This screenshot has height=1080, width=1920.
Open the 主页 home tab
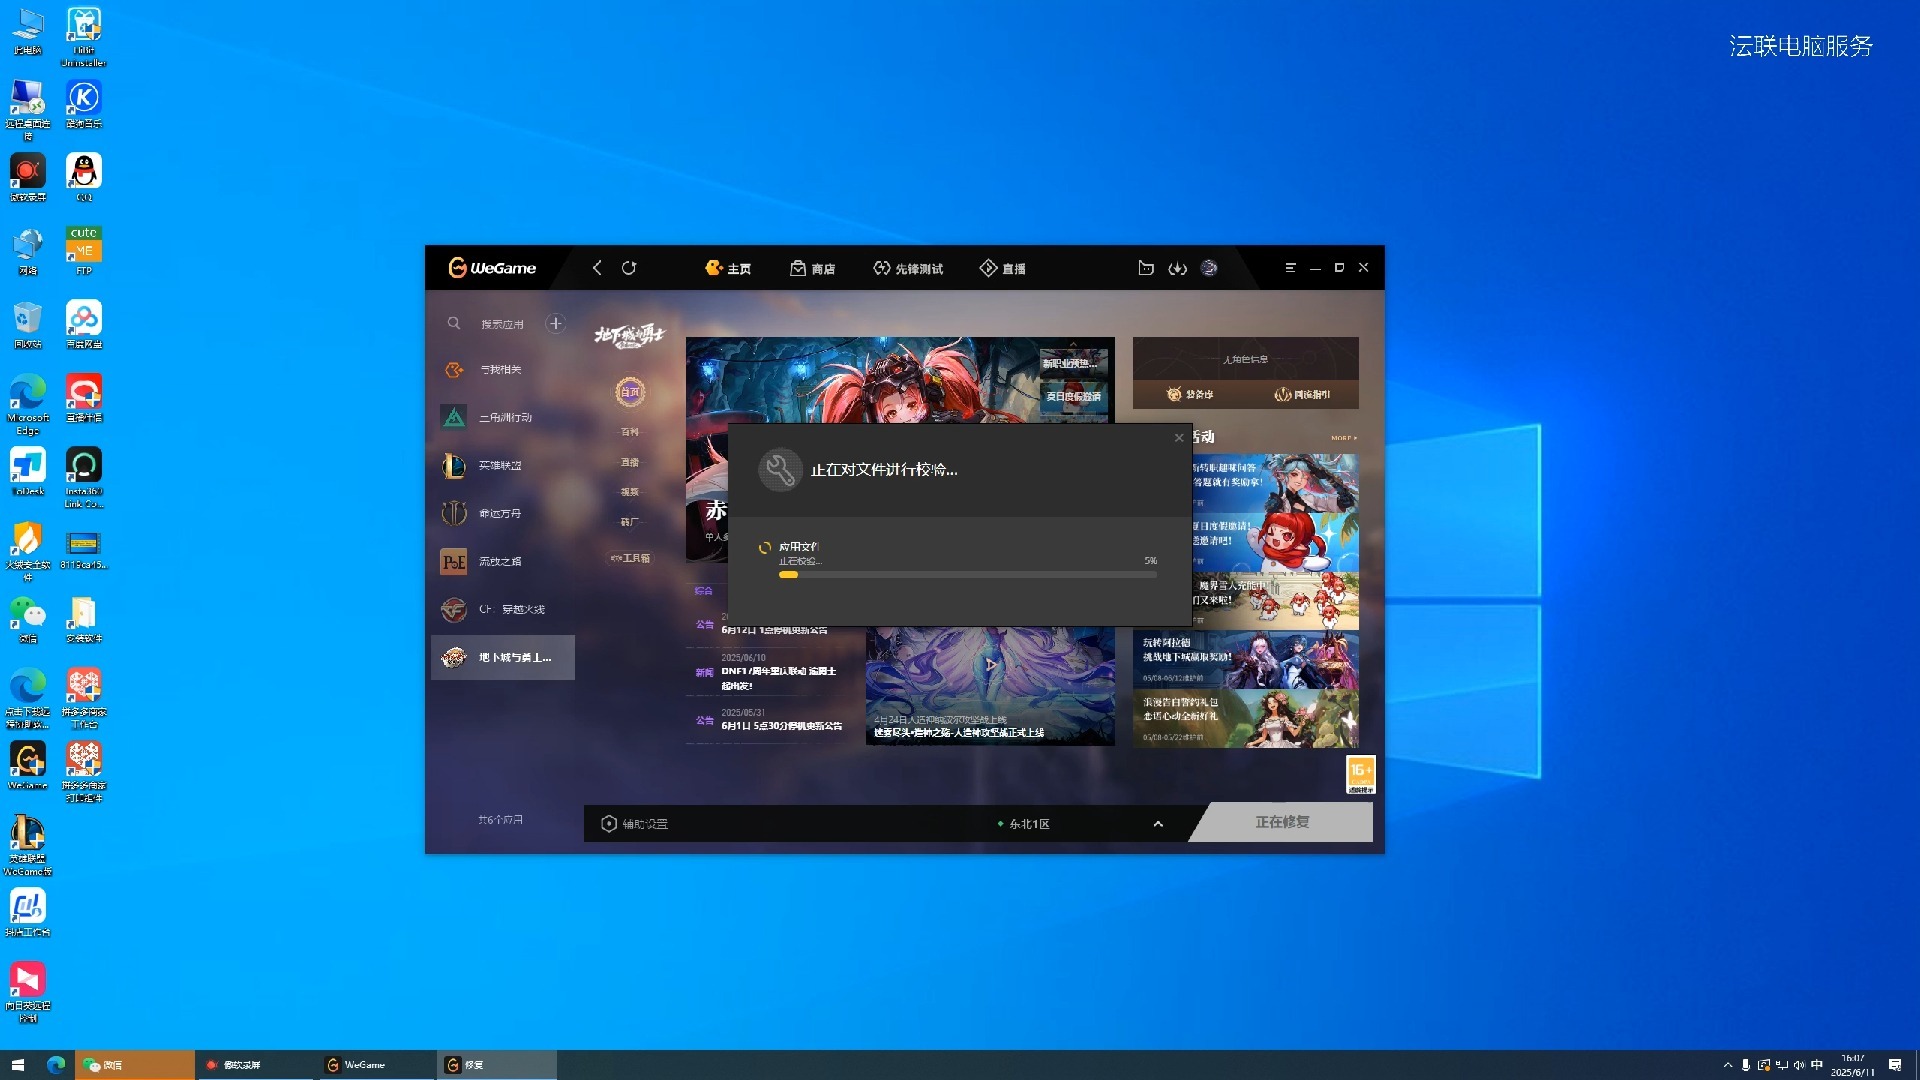[728, 268]
